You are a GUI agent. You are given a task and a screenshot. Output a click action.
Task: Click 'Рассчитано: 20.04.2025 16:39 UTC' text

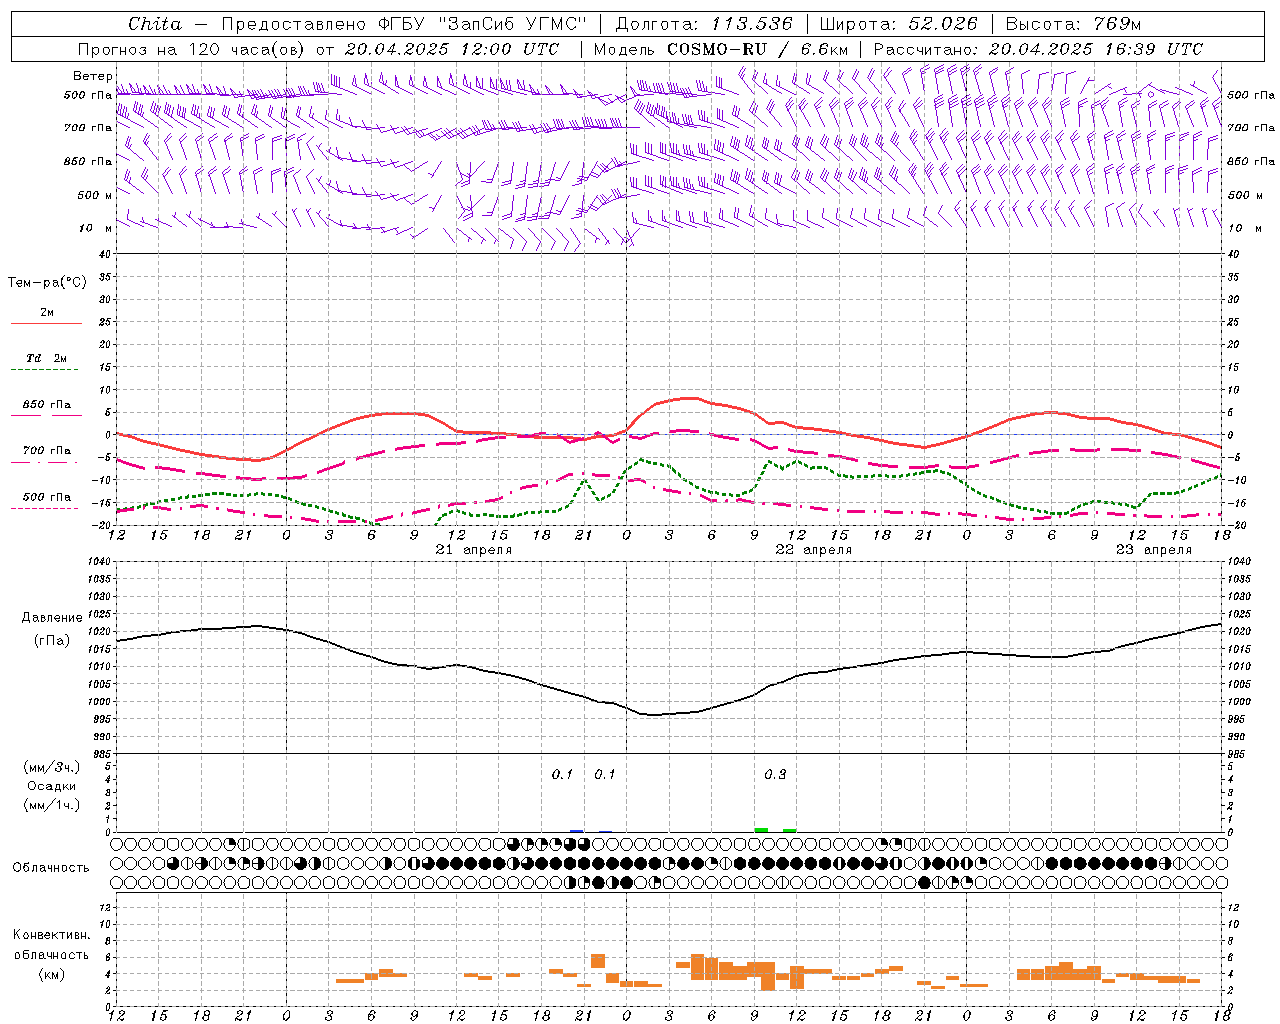[x=1038, y=49]
